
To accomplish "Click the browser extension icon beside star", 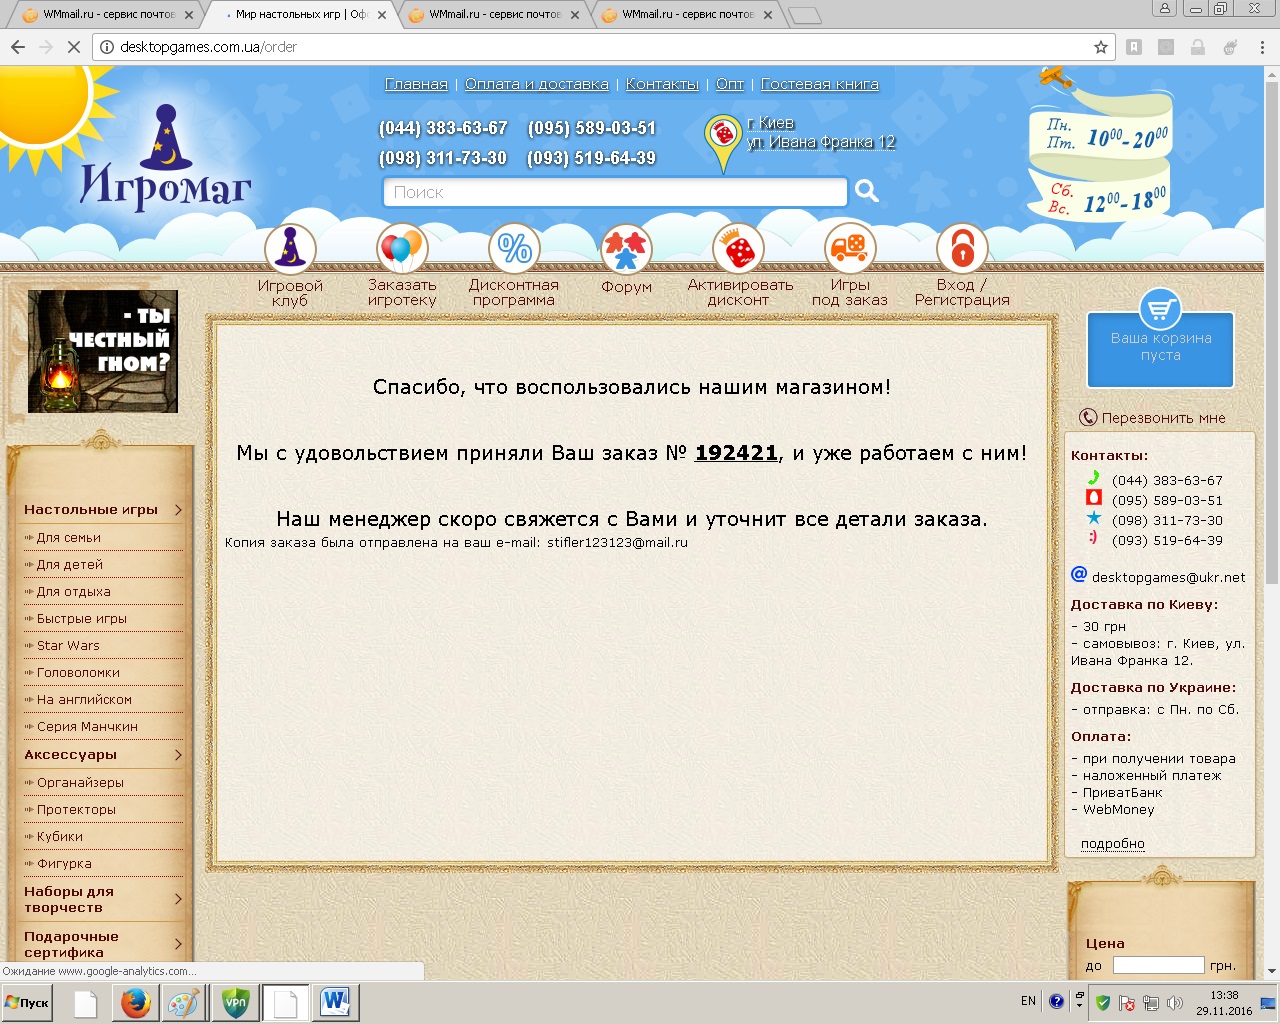I will (1134, 47).
